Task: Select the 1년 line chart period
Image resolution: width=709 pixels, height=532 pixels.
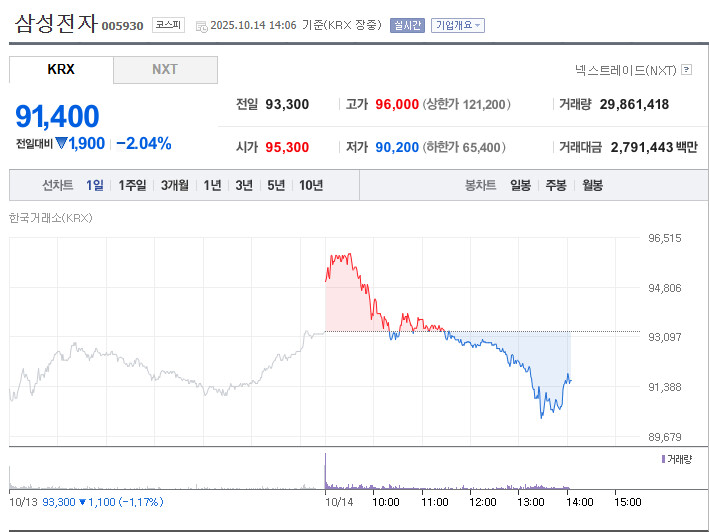Action: (x=212, y=185)
